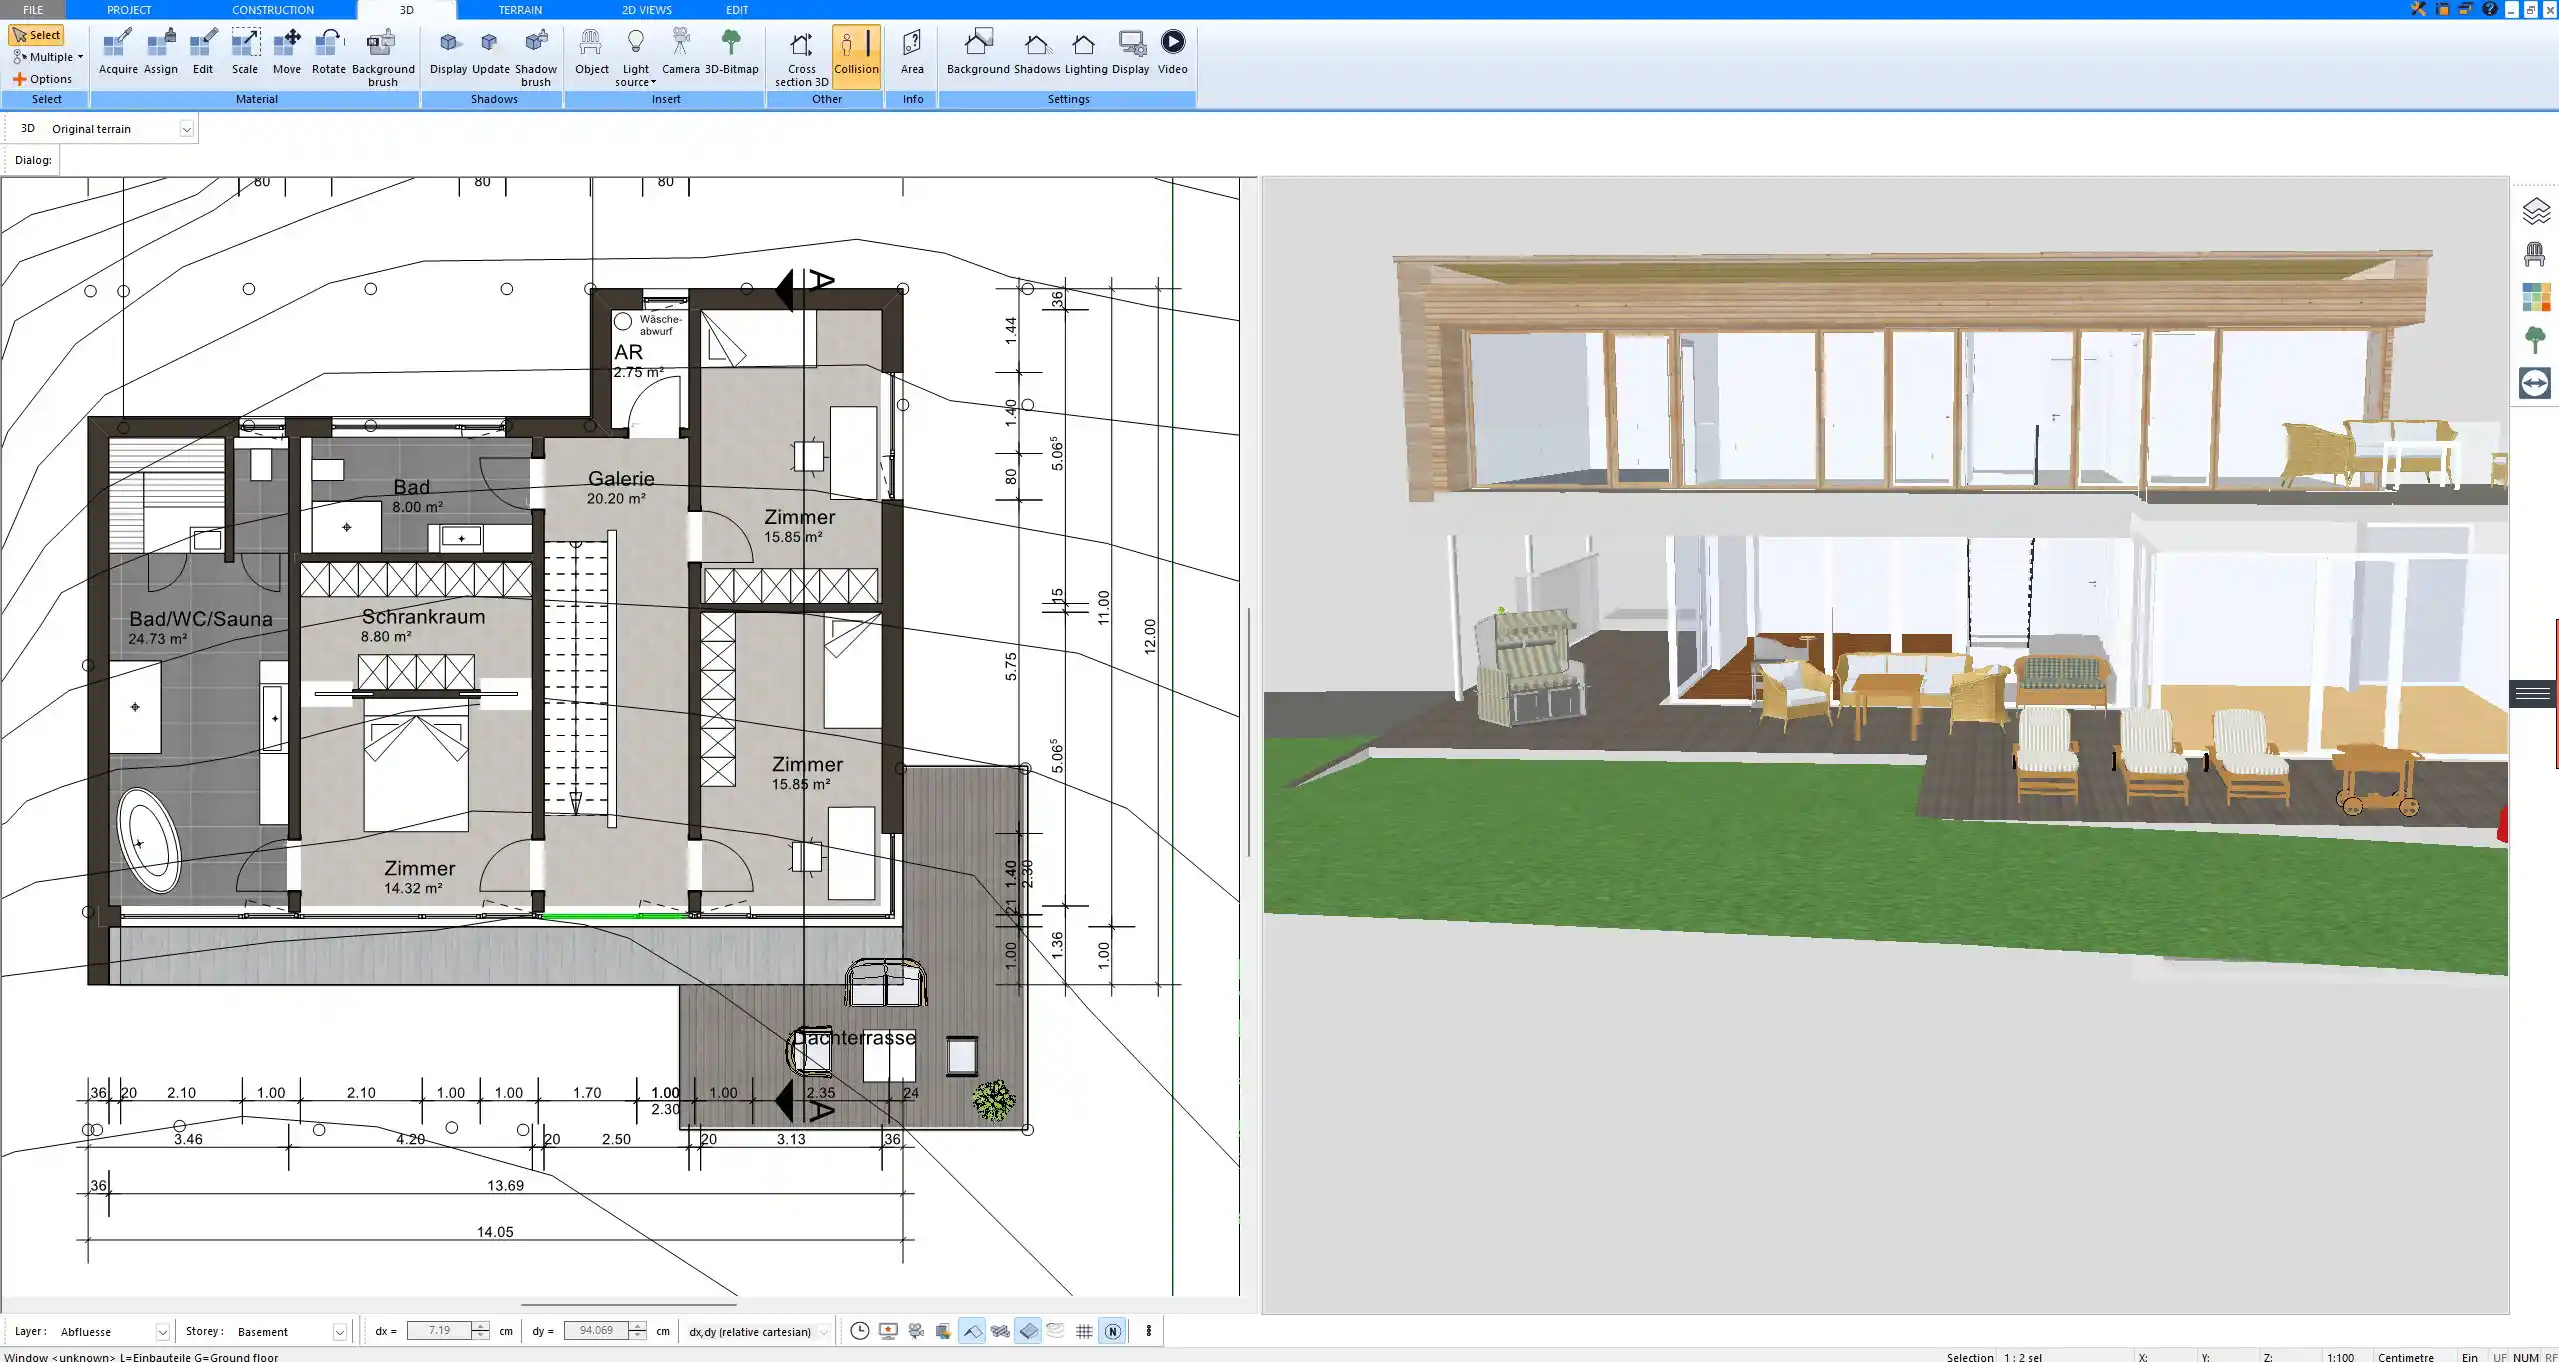Start the Video playback tool
Viewport: 2559px width, 1362px height.
[1173, 52]
